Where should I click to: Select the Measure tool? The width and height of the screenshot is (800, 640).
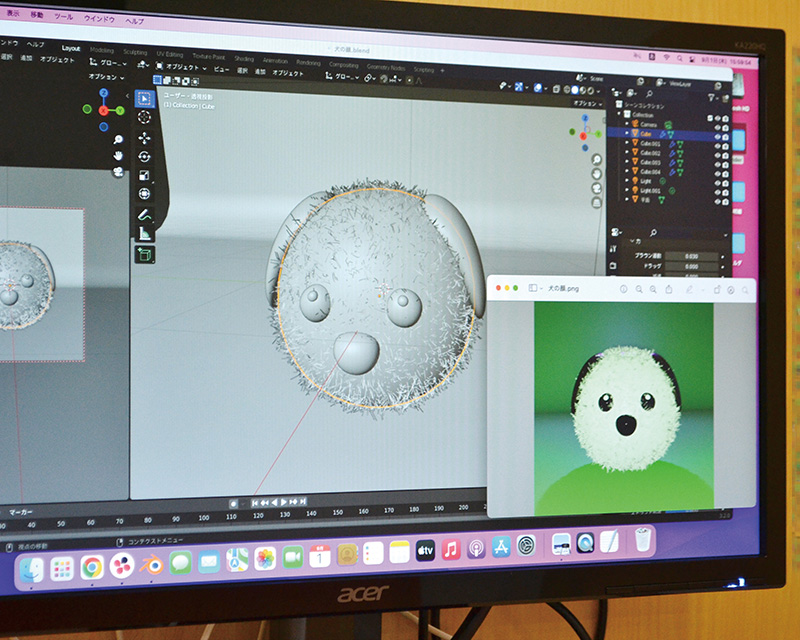tap(144, 234)
